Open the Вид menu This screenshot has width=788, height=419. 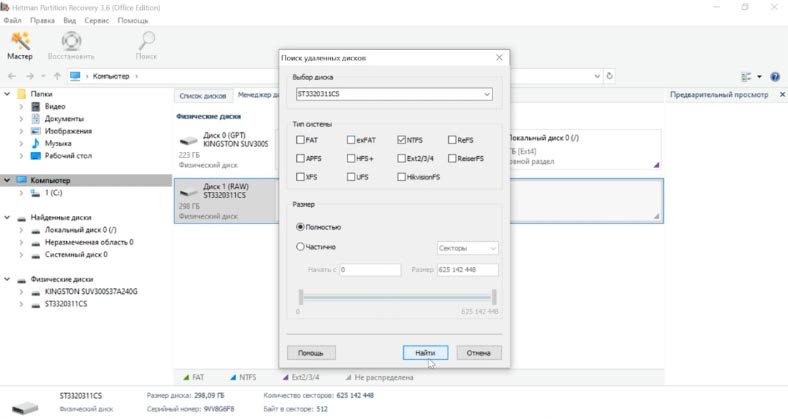point(69,21)
